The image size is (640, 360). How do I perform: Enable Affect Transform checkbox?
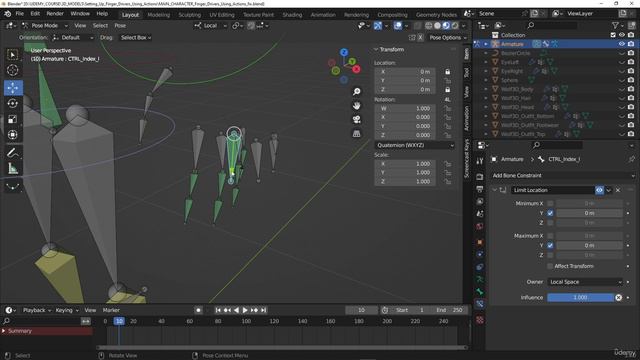click(550, 266)
